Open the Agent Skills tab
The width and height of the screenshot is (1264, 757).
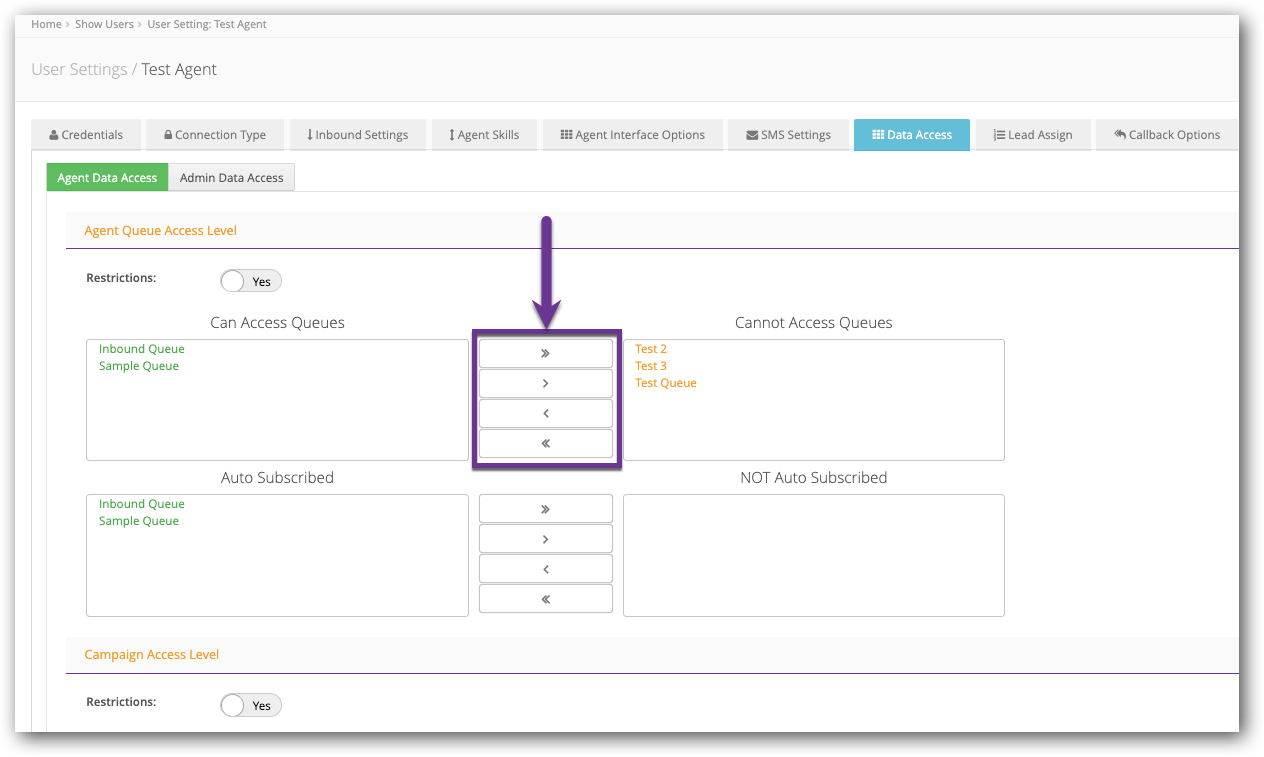point(484,135)
